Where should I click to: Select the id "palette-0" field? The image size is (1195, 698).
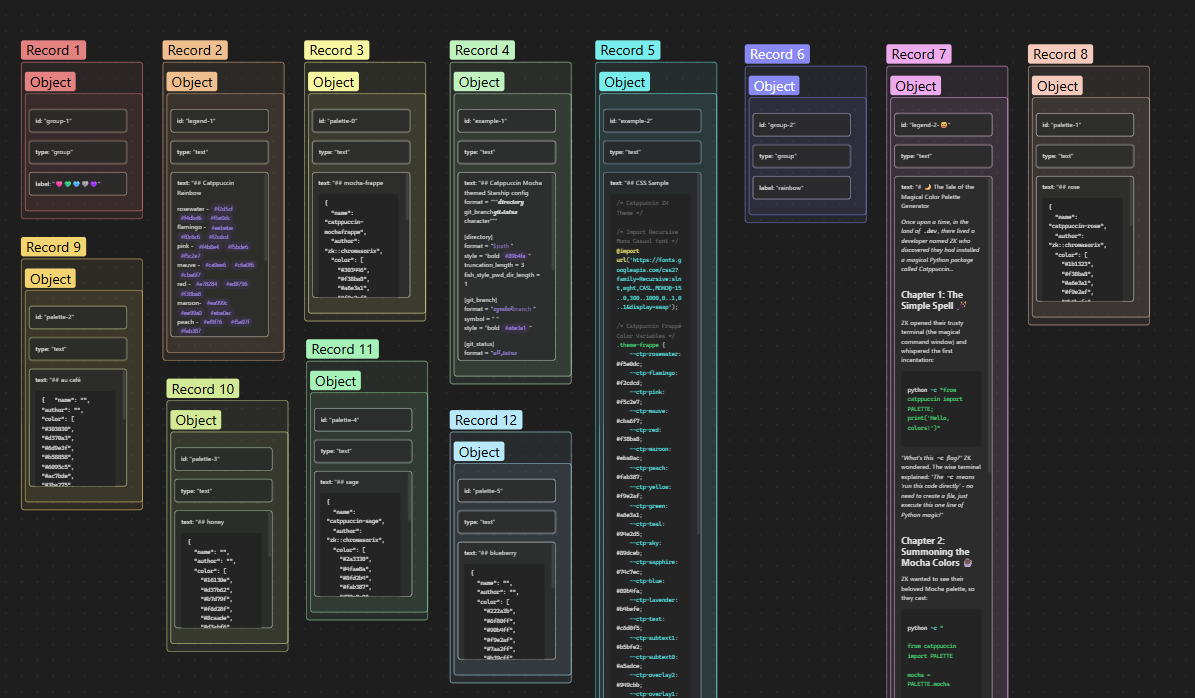tap(361, 120)
